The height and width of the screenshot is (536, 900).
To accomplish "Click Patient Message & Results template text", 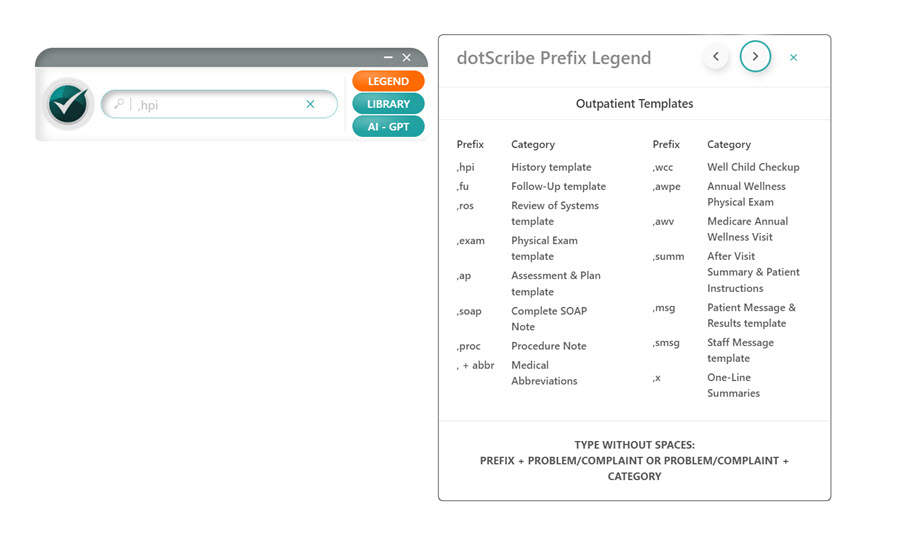I will point(751,315).
